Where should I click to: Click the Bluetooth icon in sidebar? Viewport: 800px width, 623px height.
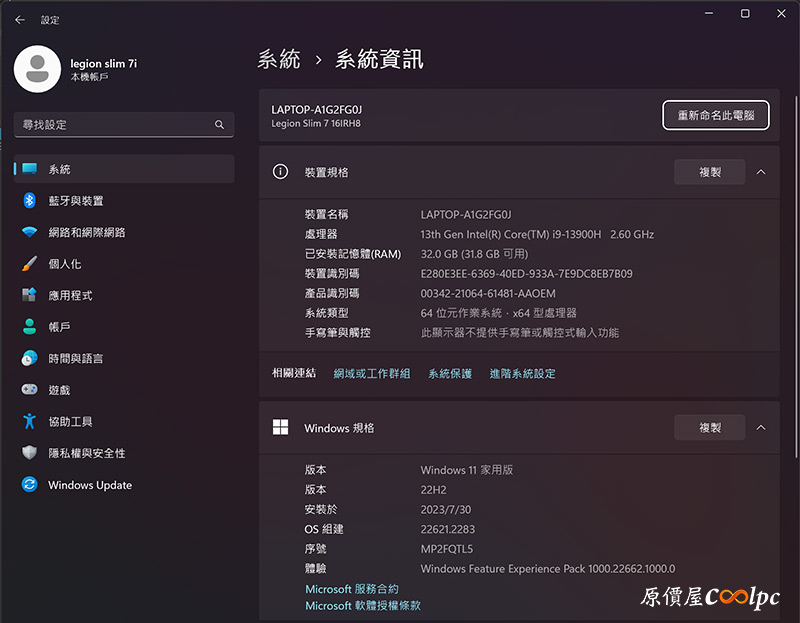click(30, 201)
